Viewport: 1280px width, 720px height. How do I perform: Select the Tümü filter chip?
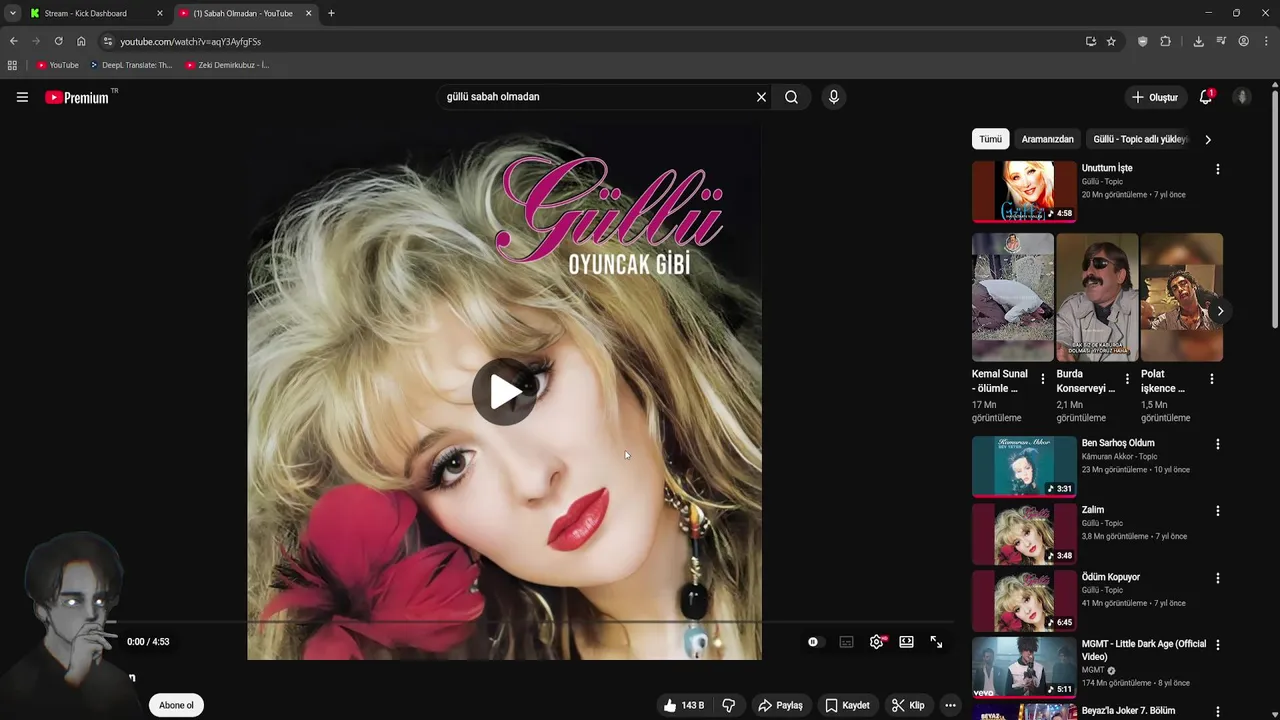pyautogui.click(x=990, y=139)
